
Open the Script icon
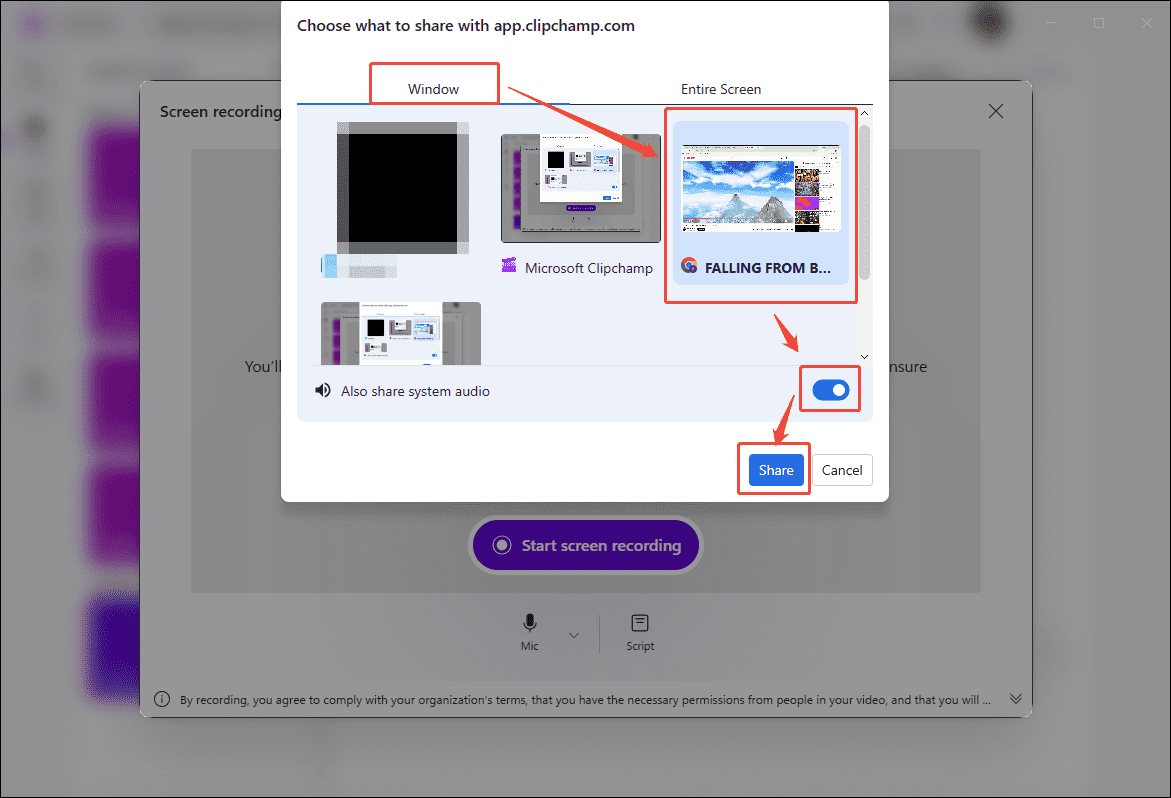point(640,623)
